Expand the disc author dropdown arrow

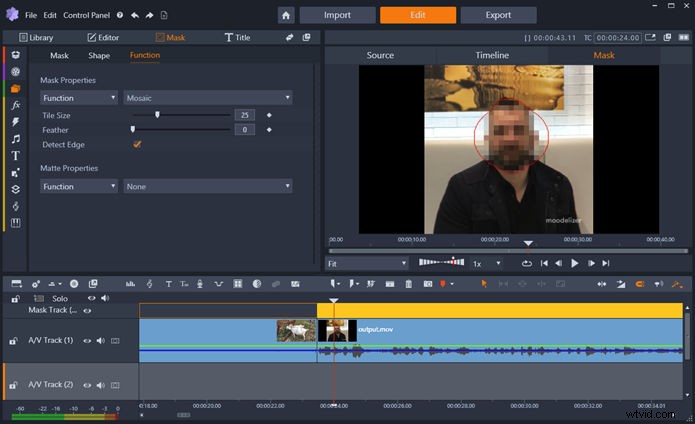(x=59, y=284)
